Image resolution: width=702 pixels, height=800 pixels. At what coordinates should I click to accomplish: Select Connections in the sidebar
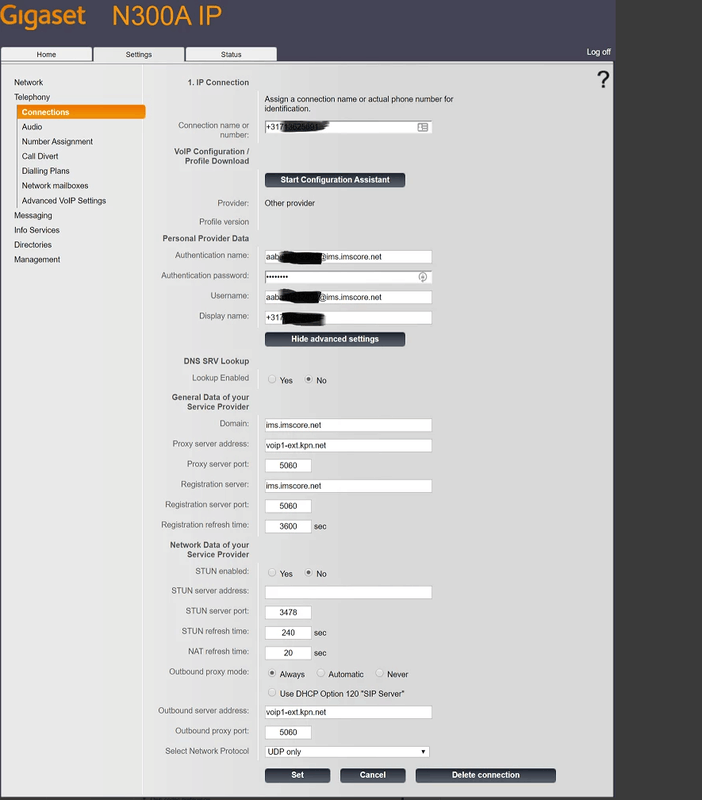[81, 112]
